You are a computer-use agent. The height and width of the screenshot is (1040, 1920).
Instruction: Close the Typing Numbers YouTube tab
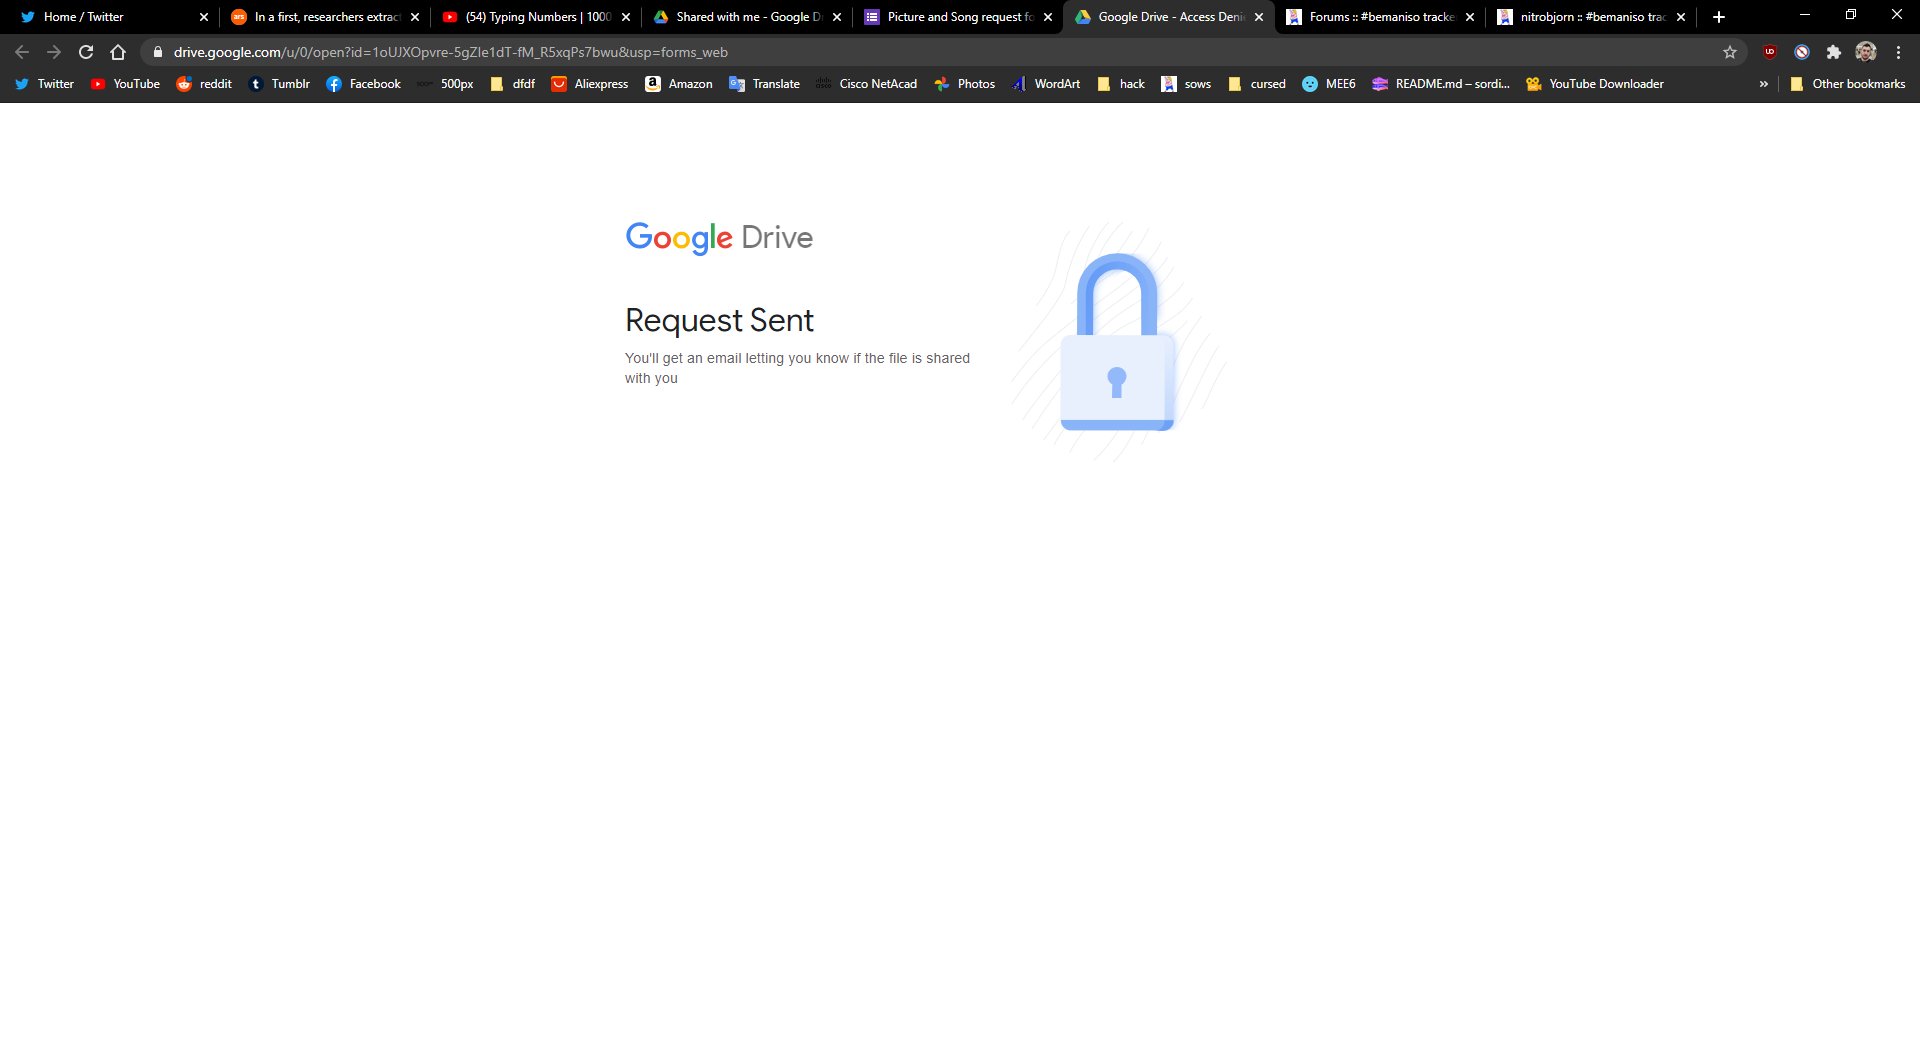pos(626,17)
